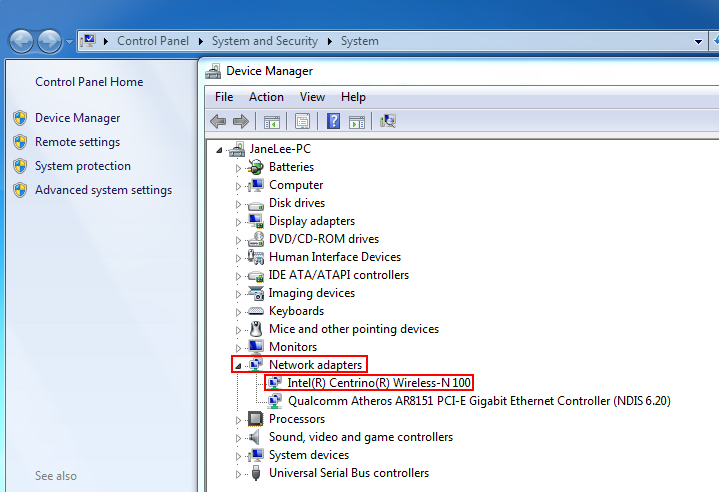
Task: Open the Device Manager sidebar link
Action: click(77, 118)
